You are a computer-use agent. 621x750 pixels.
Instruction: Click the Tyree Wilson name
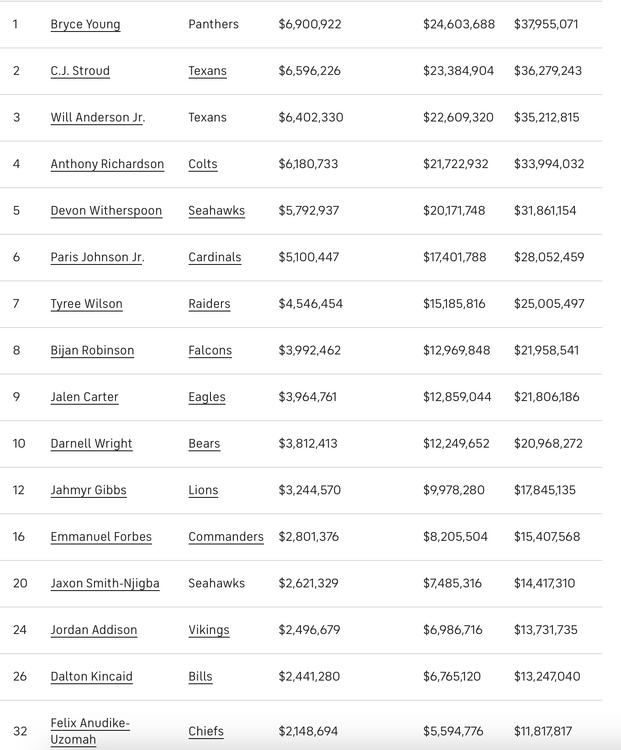(86, 304)
